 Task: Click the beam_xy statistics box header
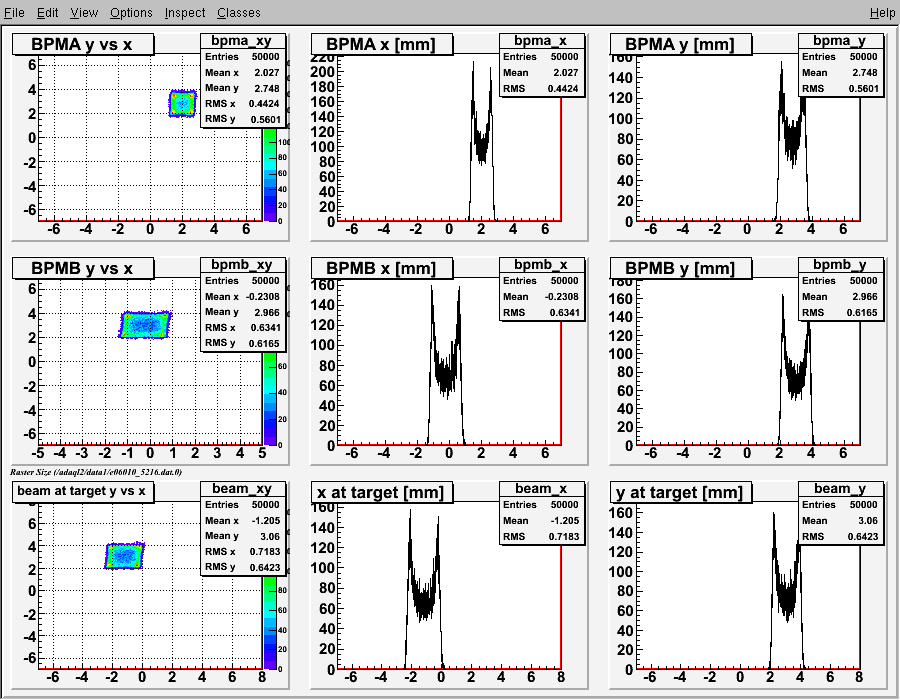point(242,488)
